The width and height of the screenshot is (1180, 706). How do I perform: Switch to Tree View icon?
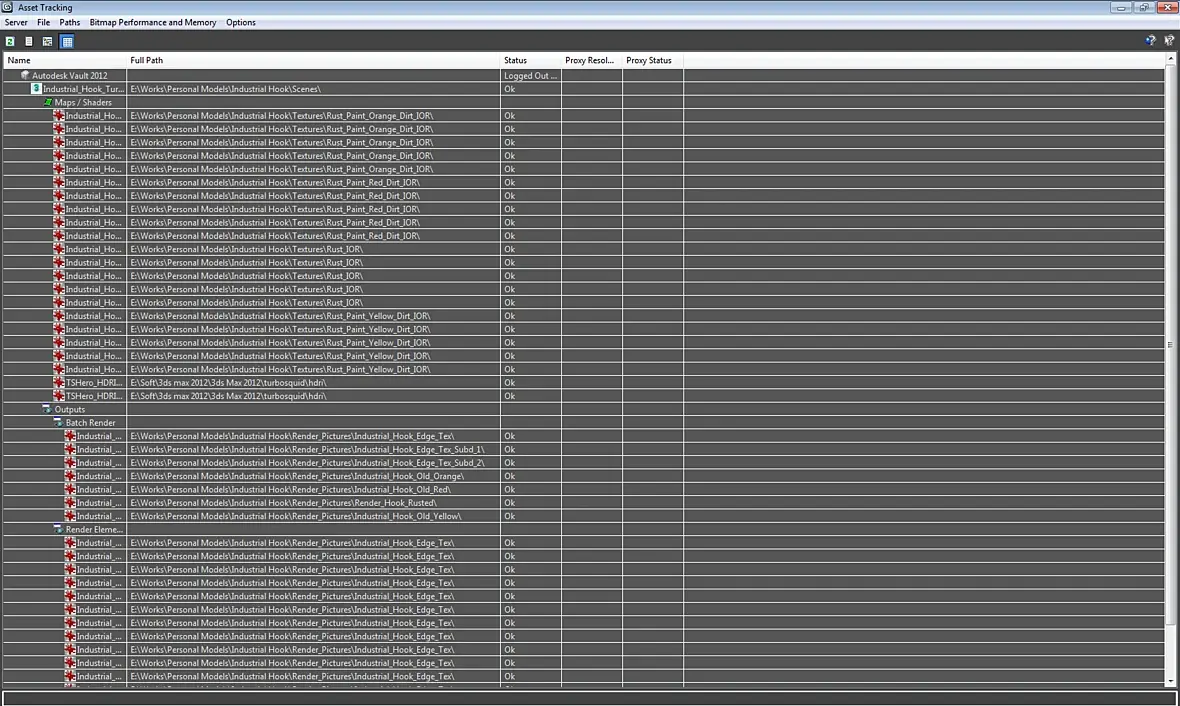click(47, 41)
